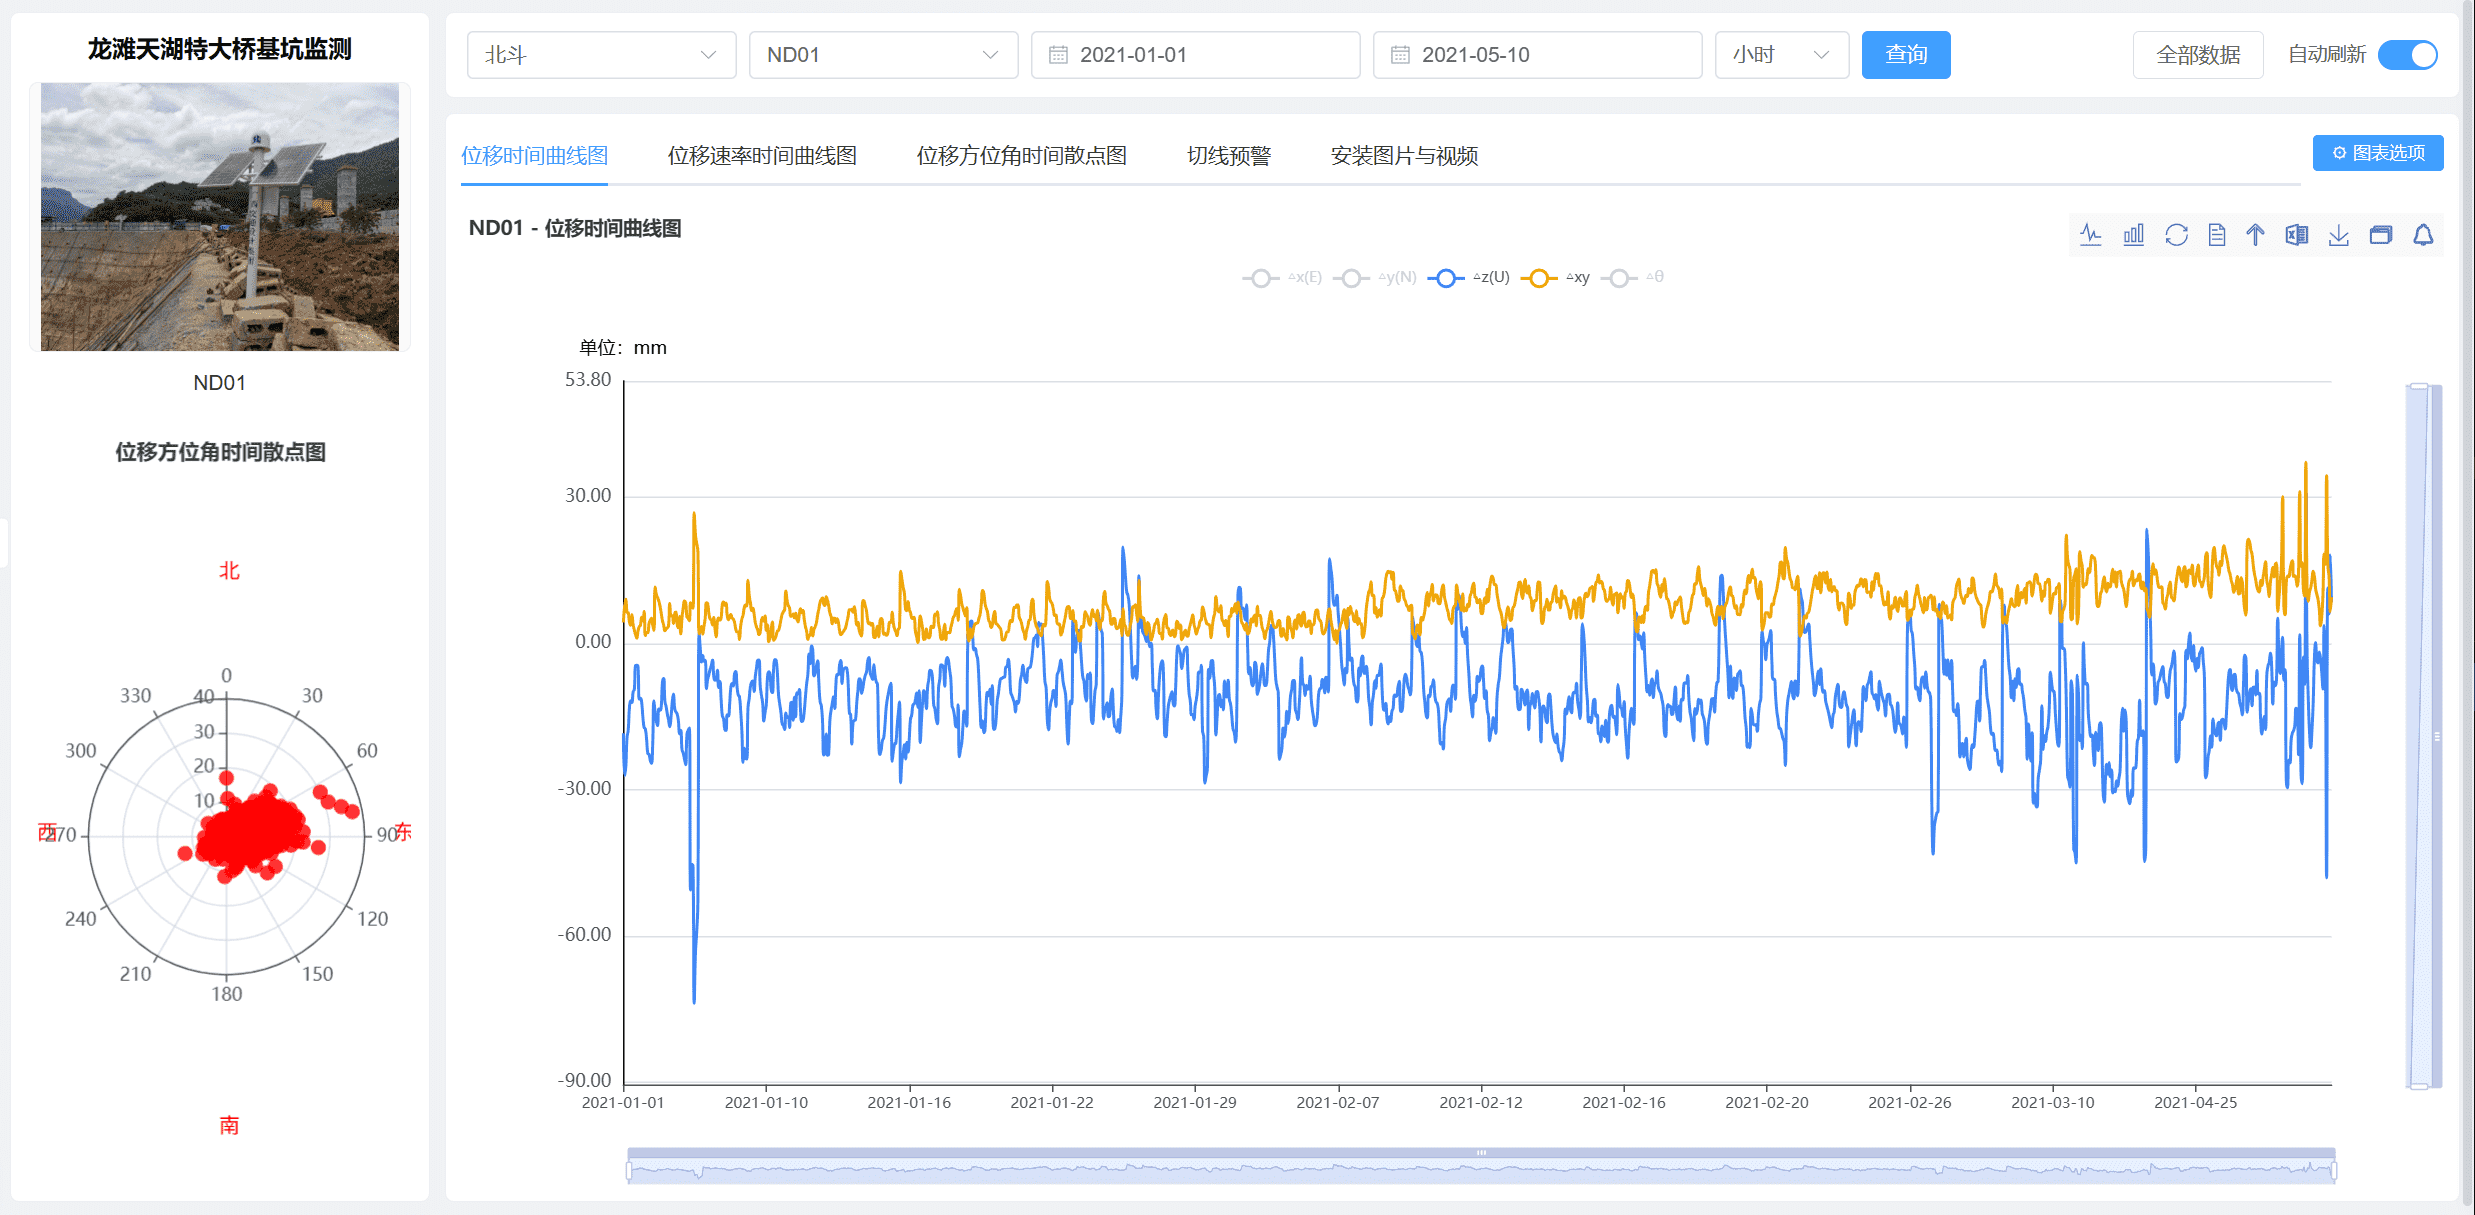Go to 安装图片与视频 tab
This screenshot has width=2475, height=1215.
[1404, 156]
